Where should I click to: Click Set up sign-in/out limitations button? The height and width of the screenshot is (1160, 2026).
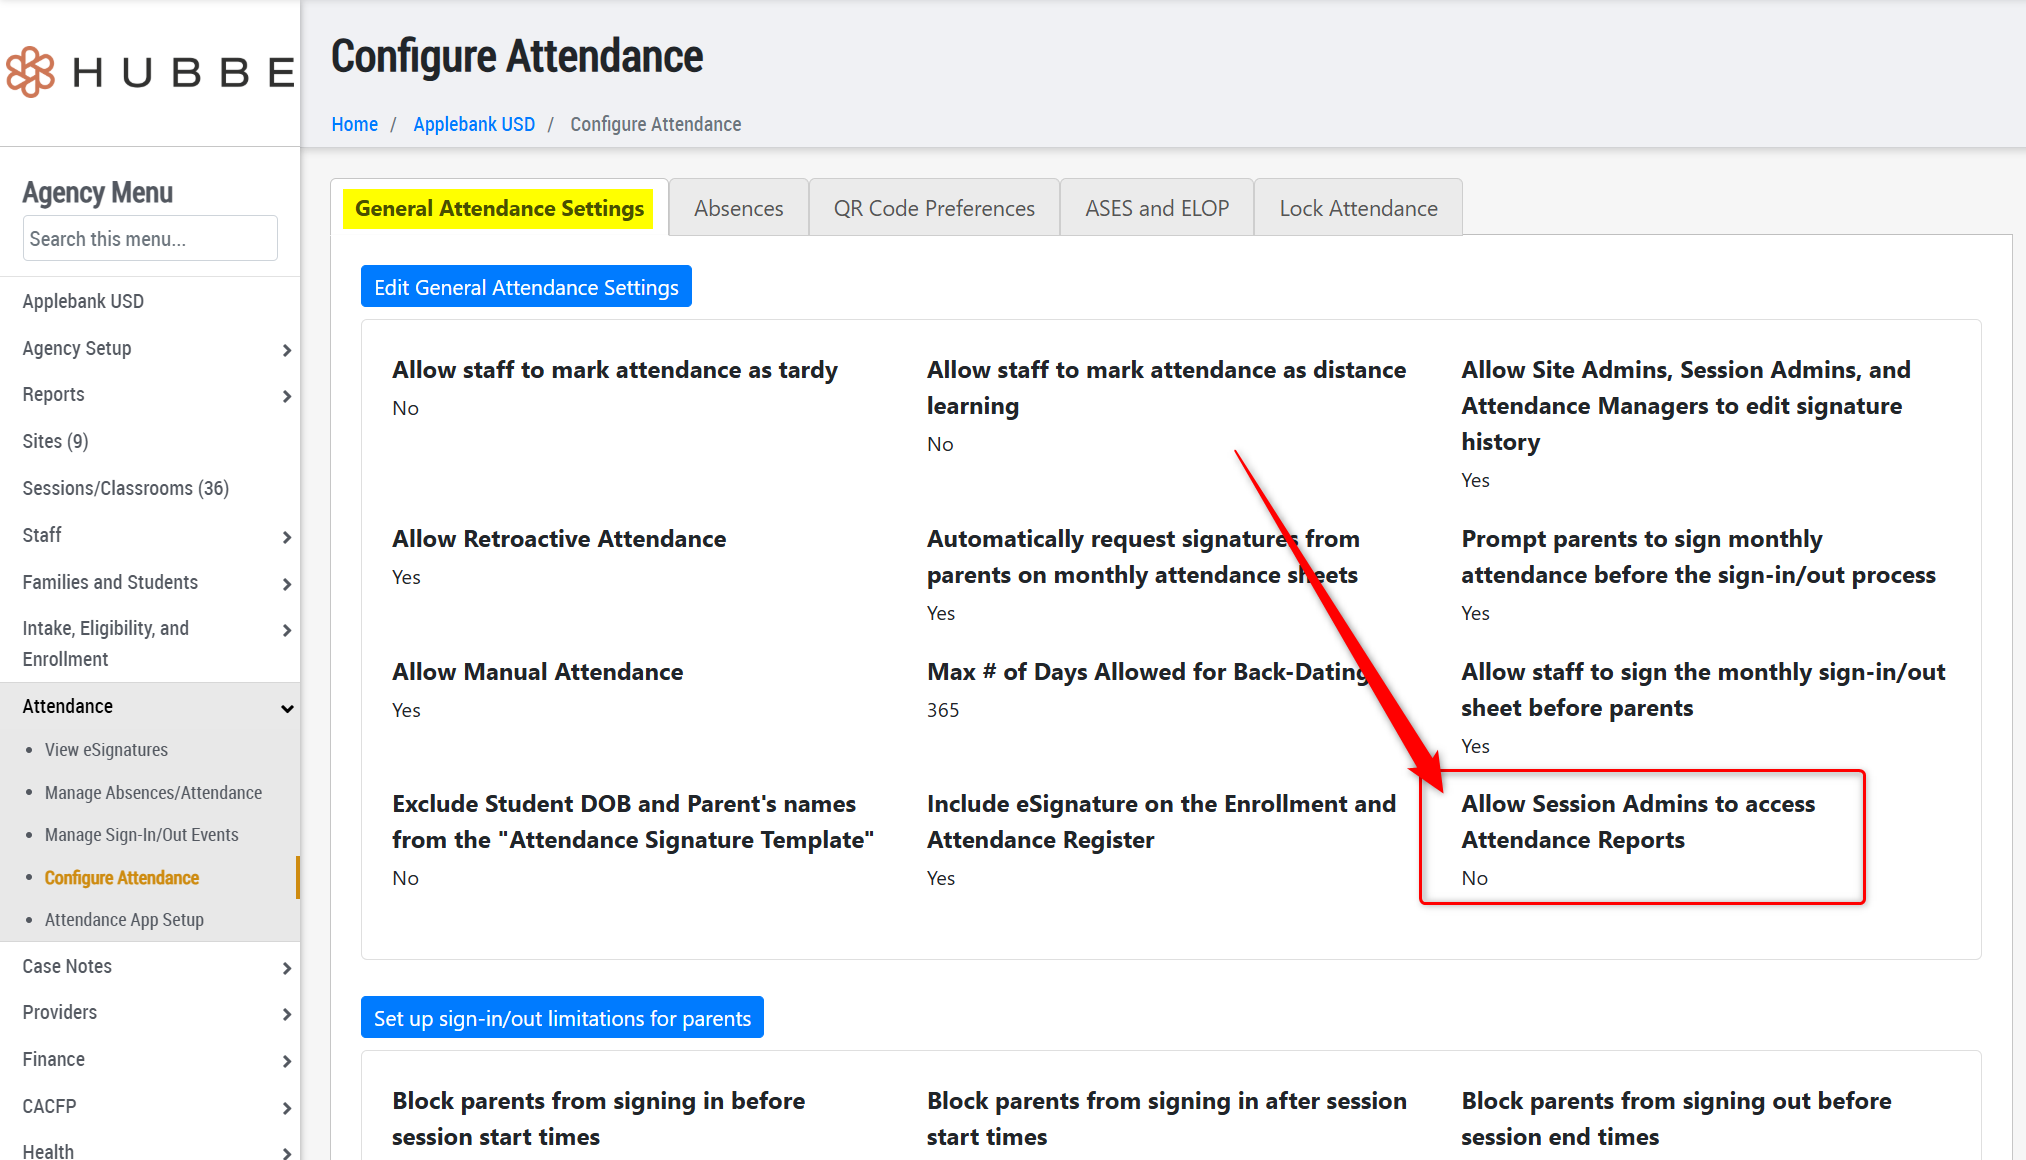tap(562, 1018)
